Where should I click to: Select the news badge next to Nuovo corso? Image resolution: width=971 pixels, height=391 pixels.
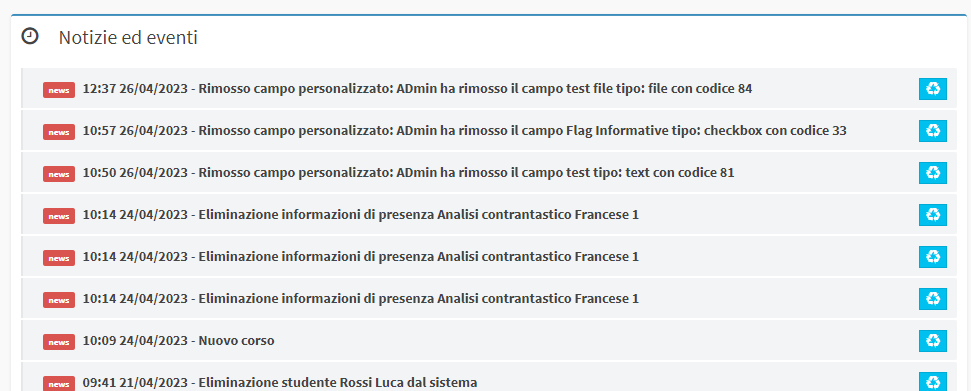[59, 342]
